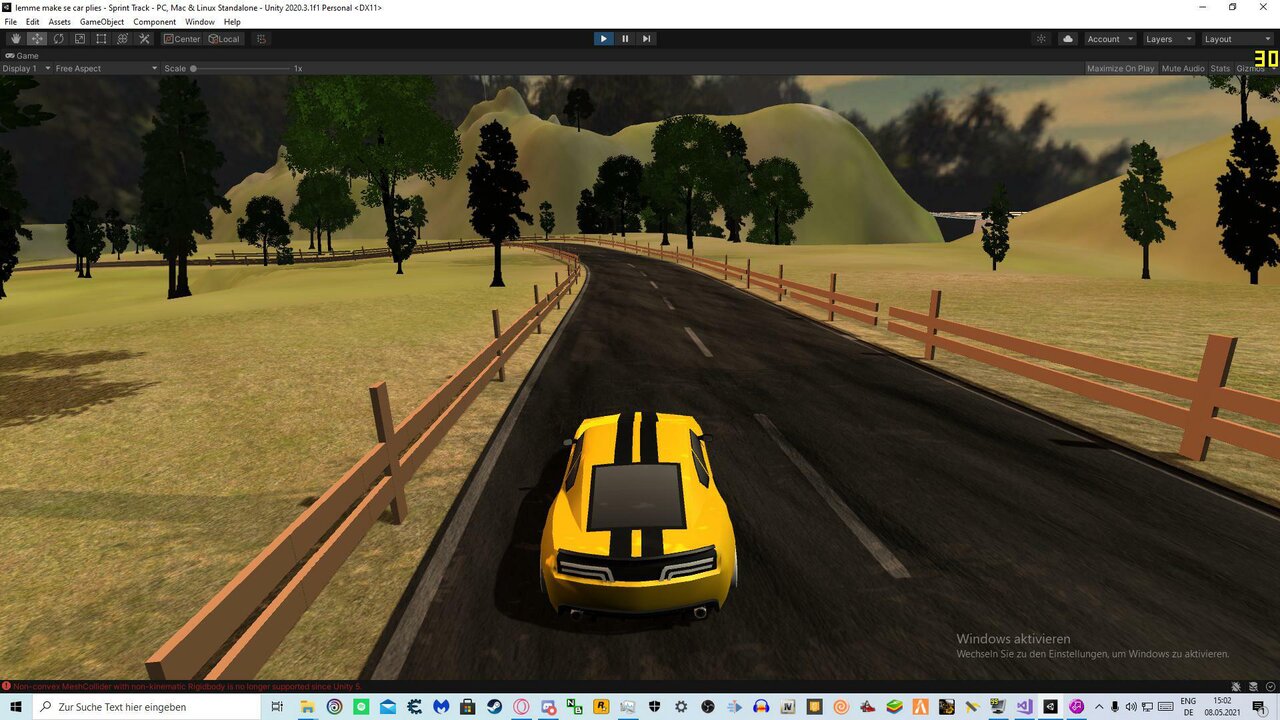The width and height of the screenshot is (1280, 720).
Task: Toggle Maximize On Play
Action: [x=1120, y=68]
